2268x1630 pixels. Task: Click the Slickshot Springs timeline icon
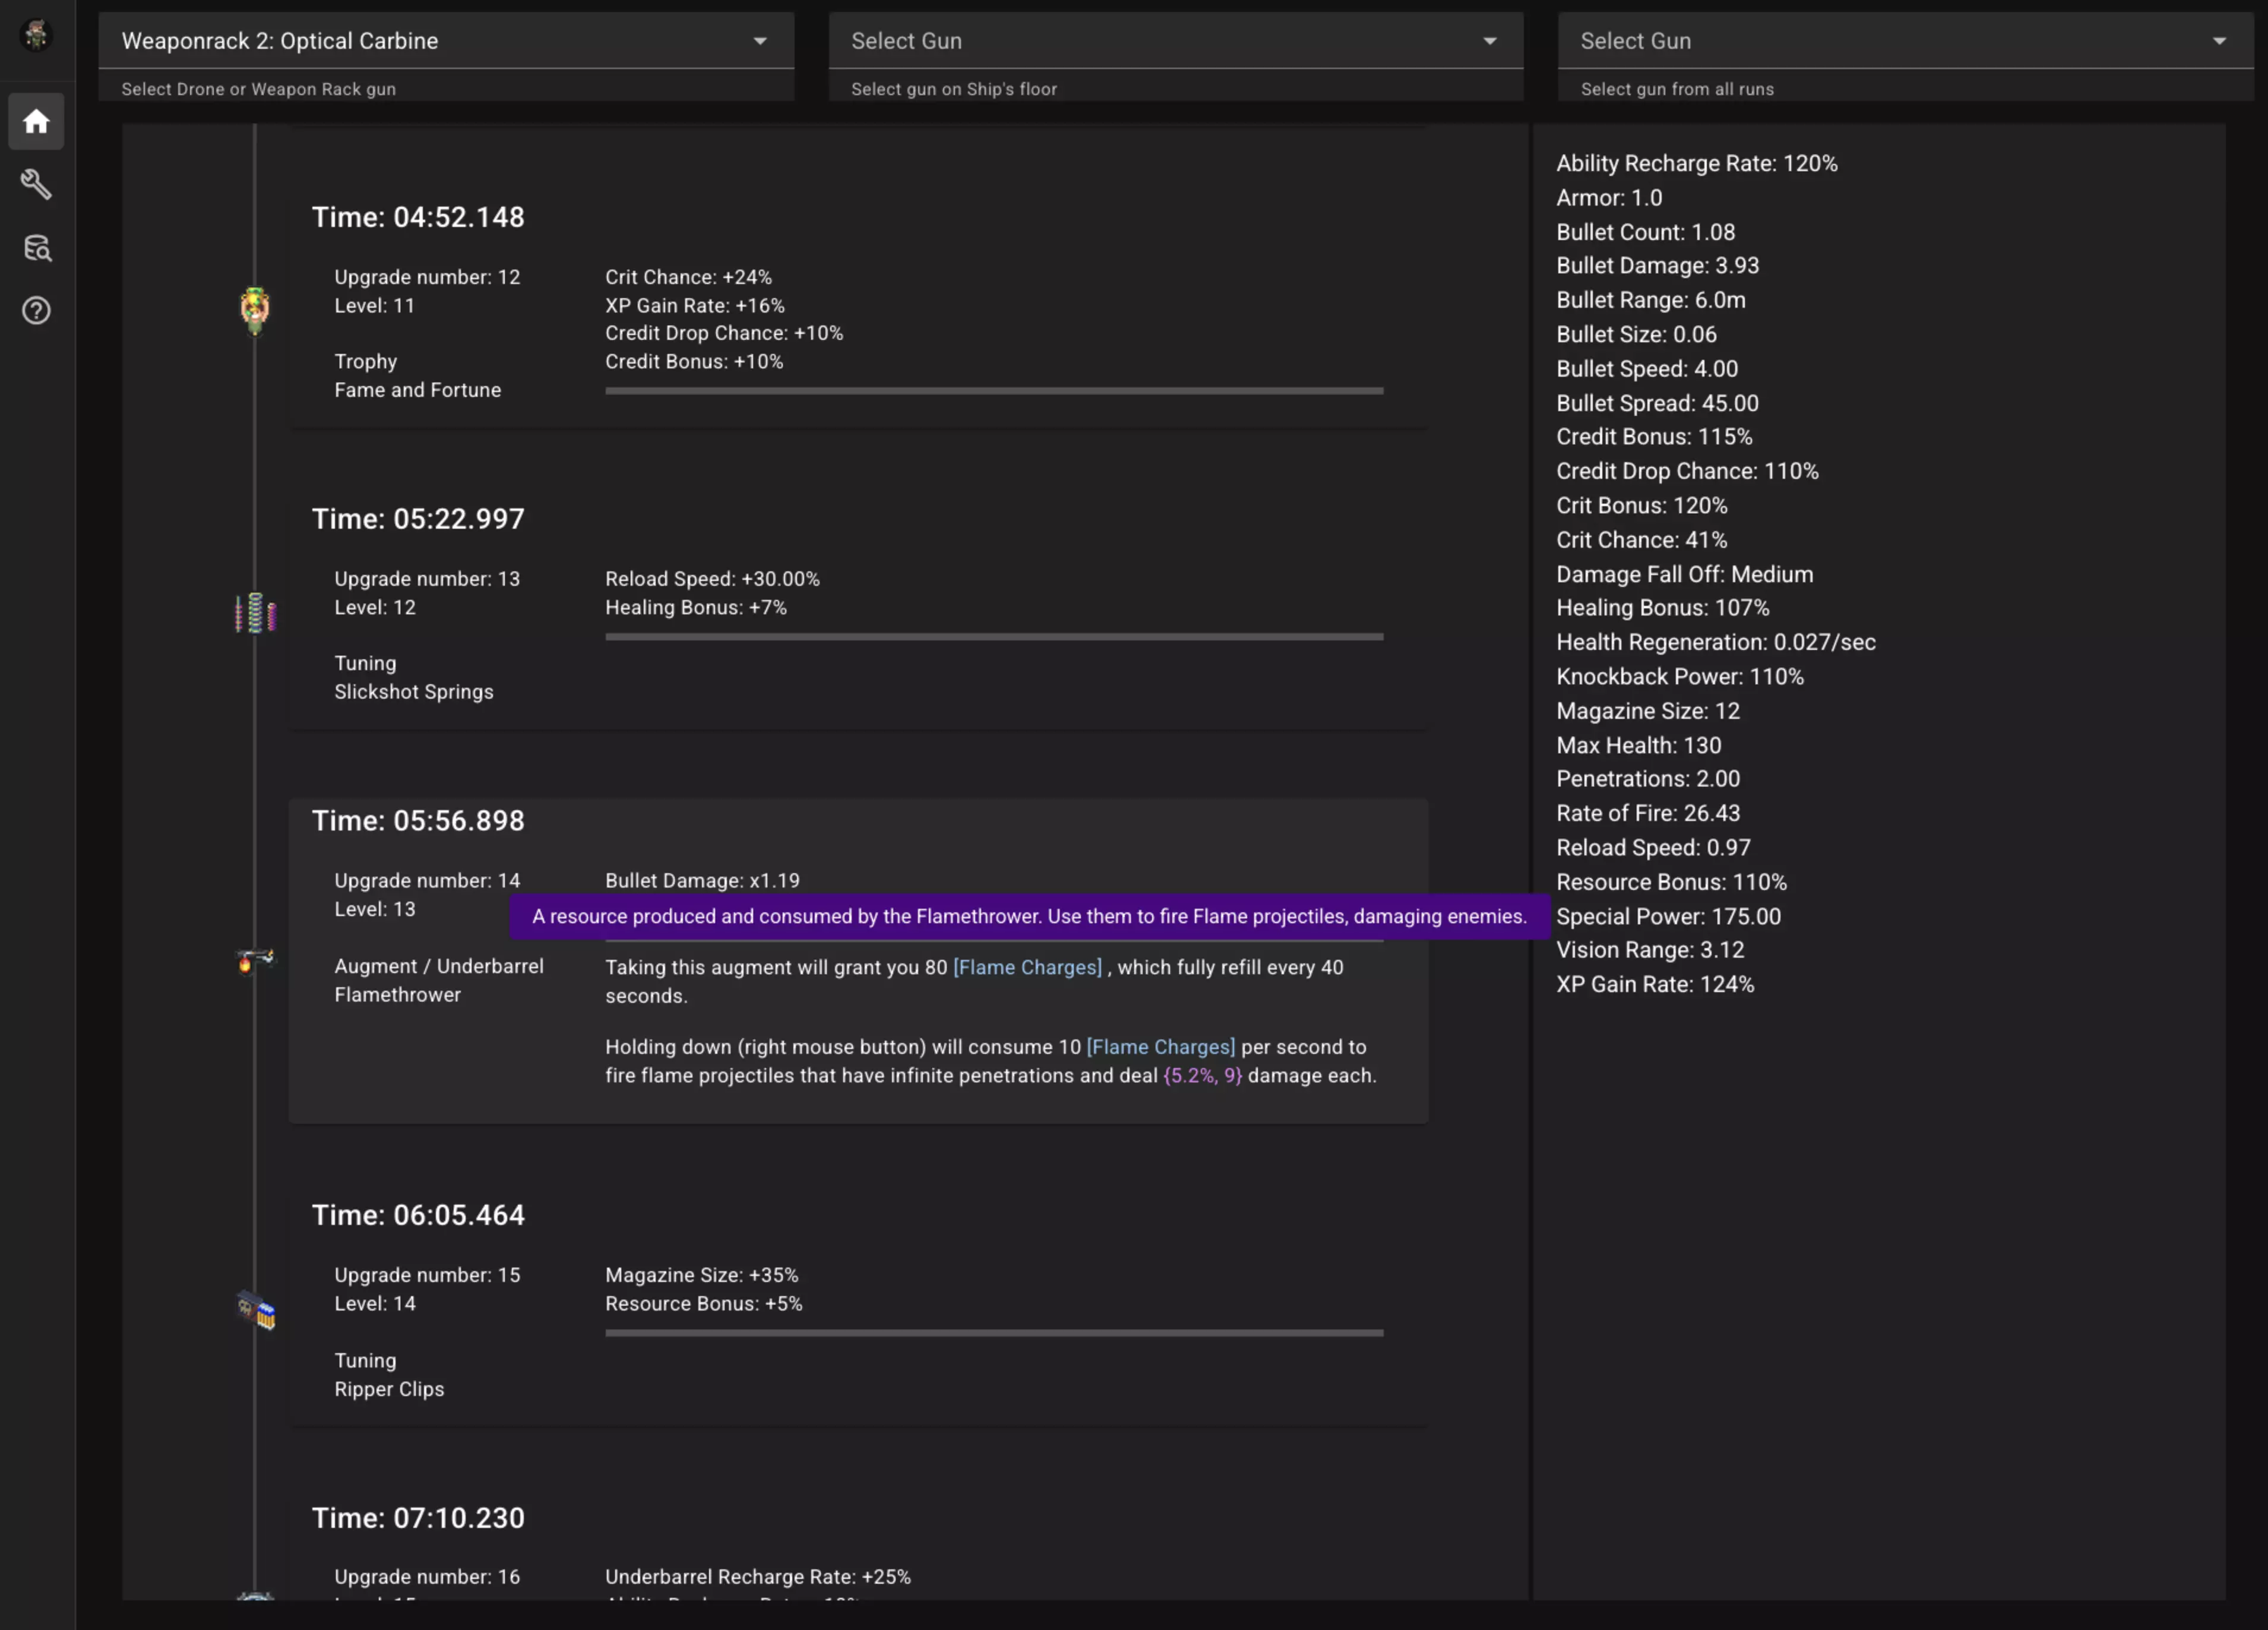255,612
